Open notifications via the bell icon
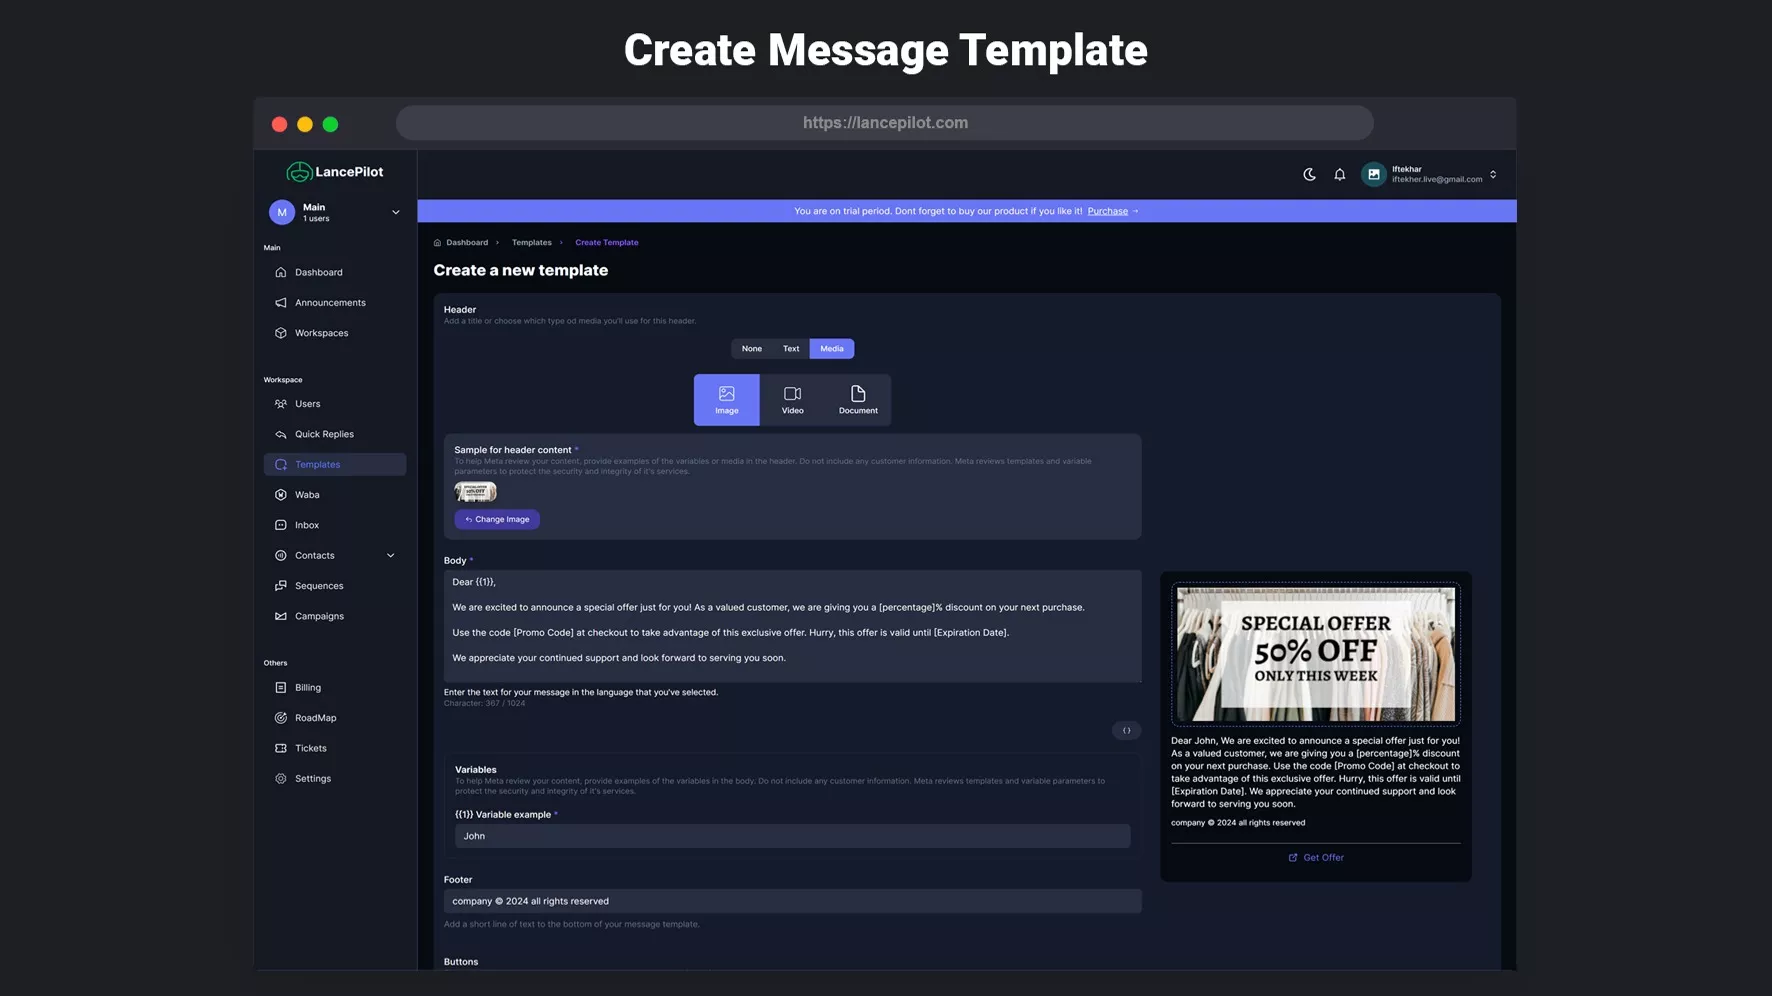Image resolution: width=1772 pixels, height=996 pixels. [1339, 174]
